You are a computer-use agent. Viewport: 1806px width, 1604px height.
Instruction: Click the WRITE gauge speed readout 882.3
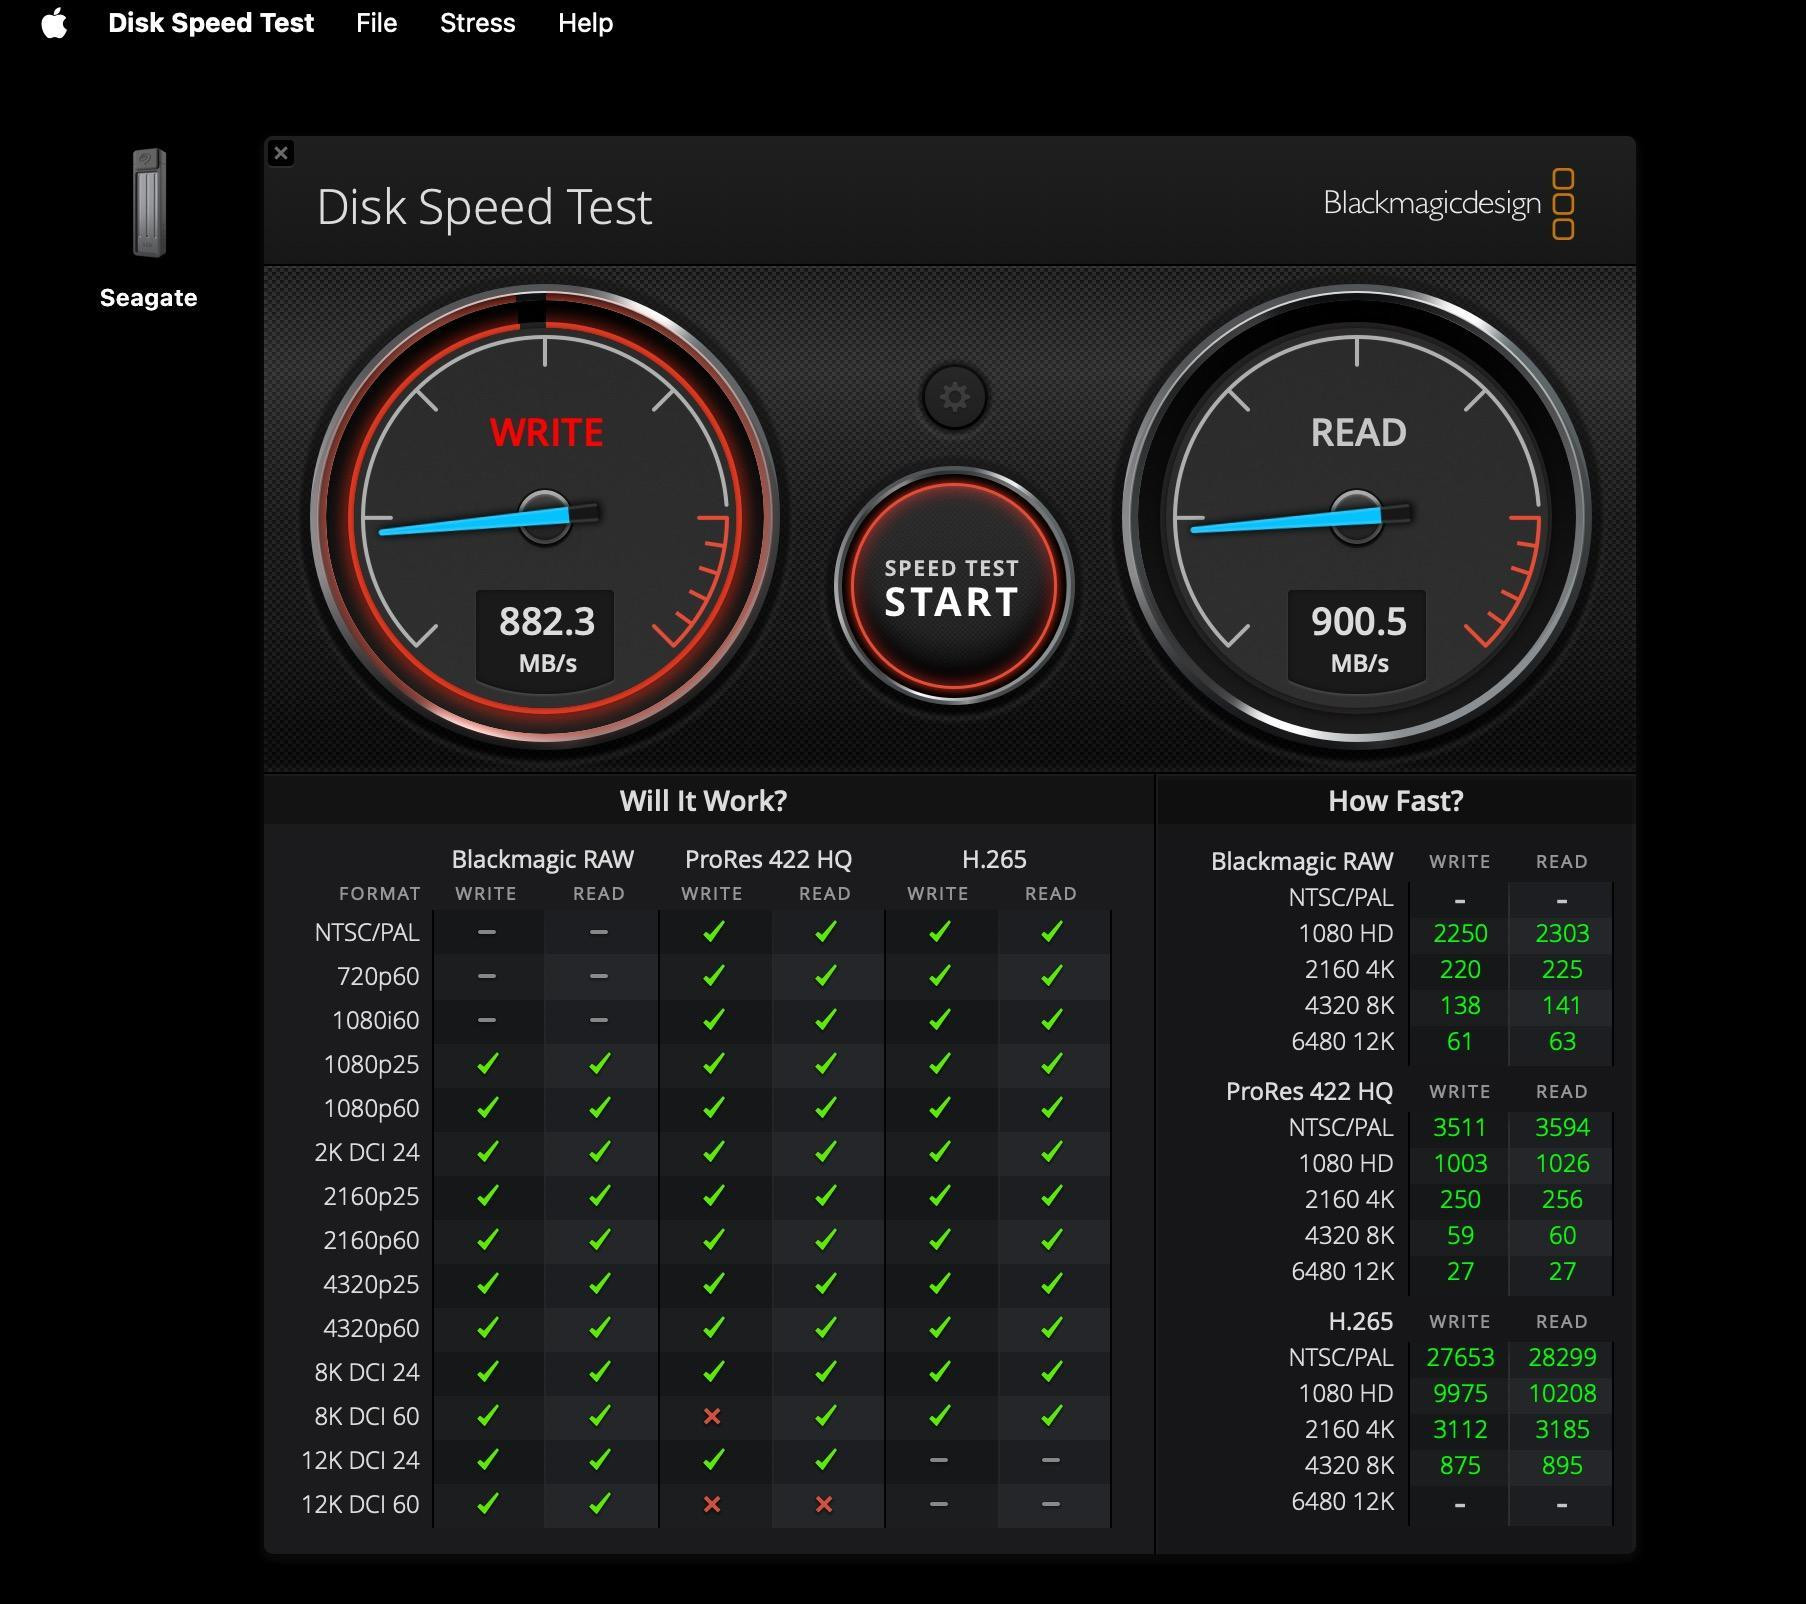(547, 621)
